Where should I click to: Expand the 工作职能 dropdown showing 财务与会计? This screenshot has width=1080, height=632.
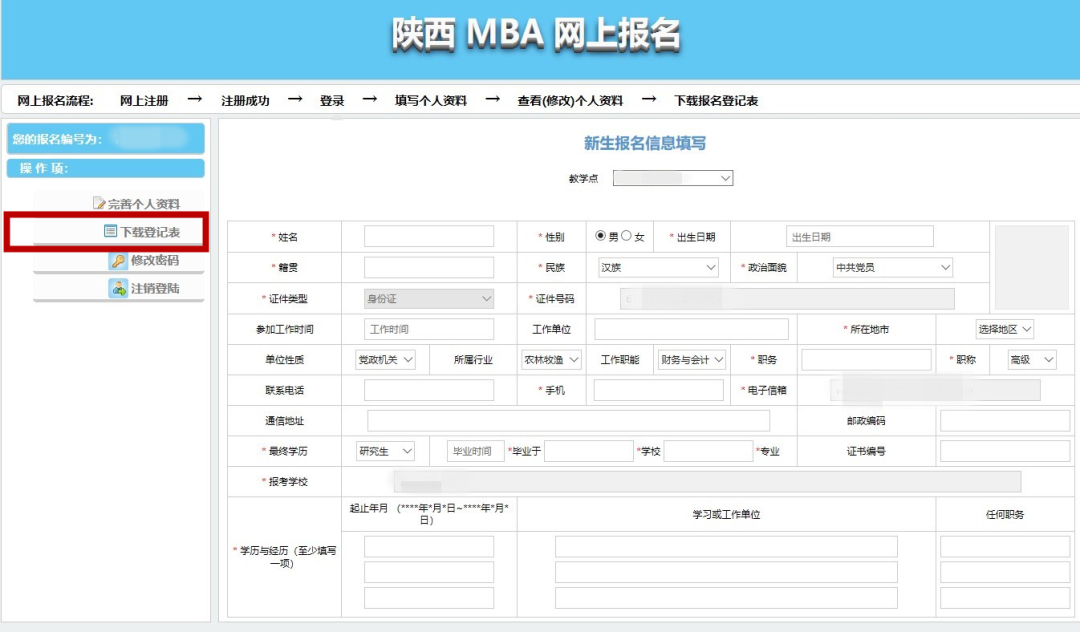(692, 359)
